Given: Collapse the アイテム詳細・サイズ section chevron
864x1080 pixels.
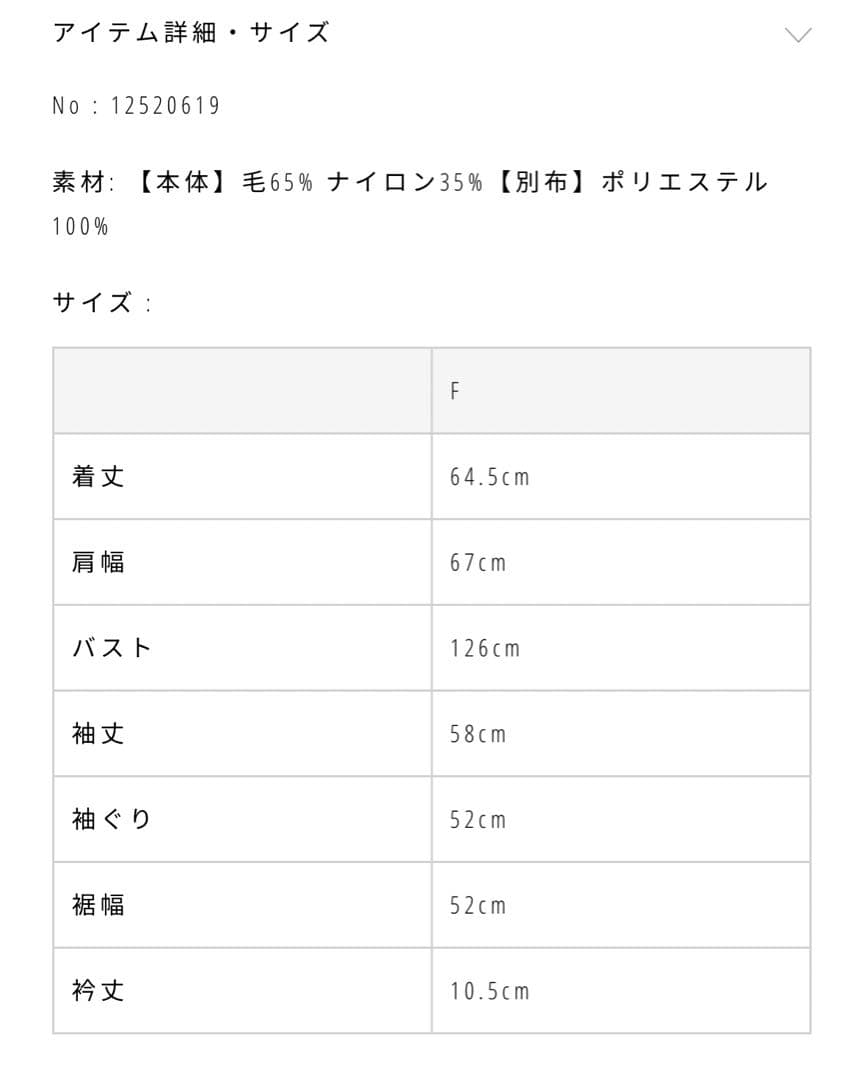Looking at the screenshot, I should coord(798,35).
